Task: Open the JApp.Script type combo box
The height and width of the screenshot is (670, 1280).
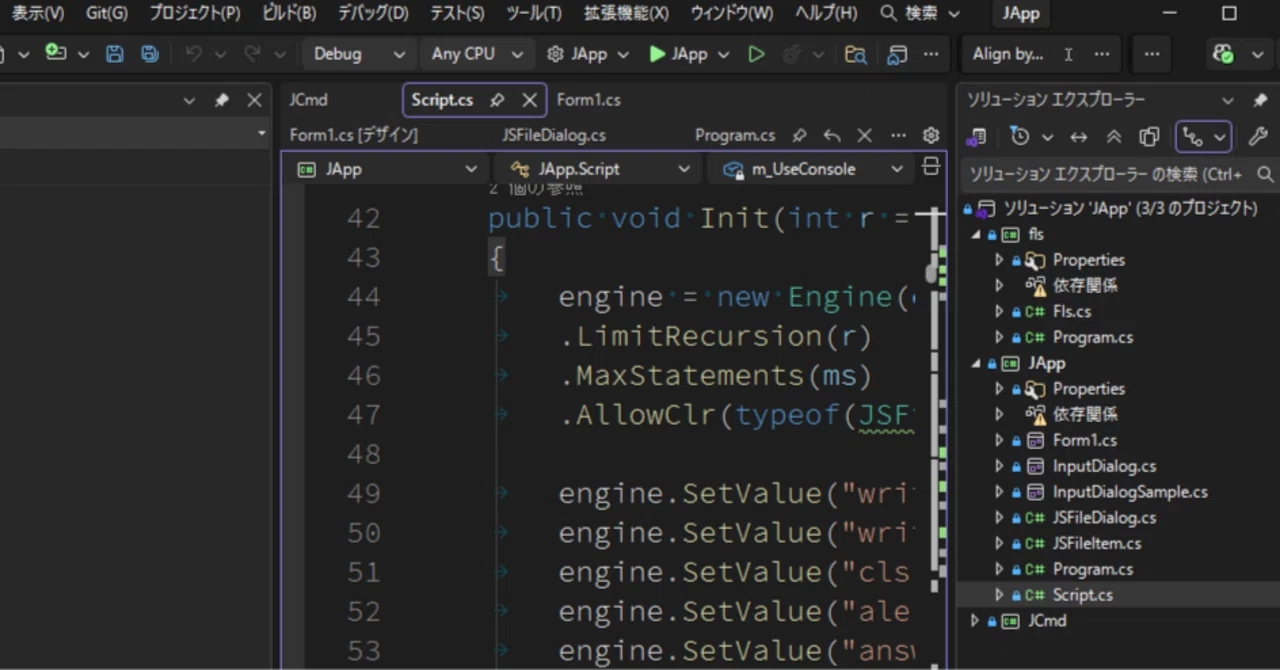Action: (599, 169)
